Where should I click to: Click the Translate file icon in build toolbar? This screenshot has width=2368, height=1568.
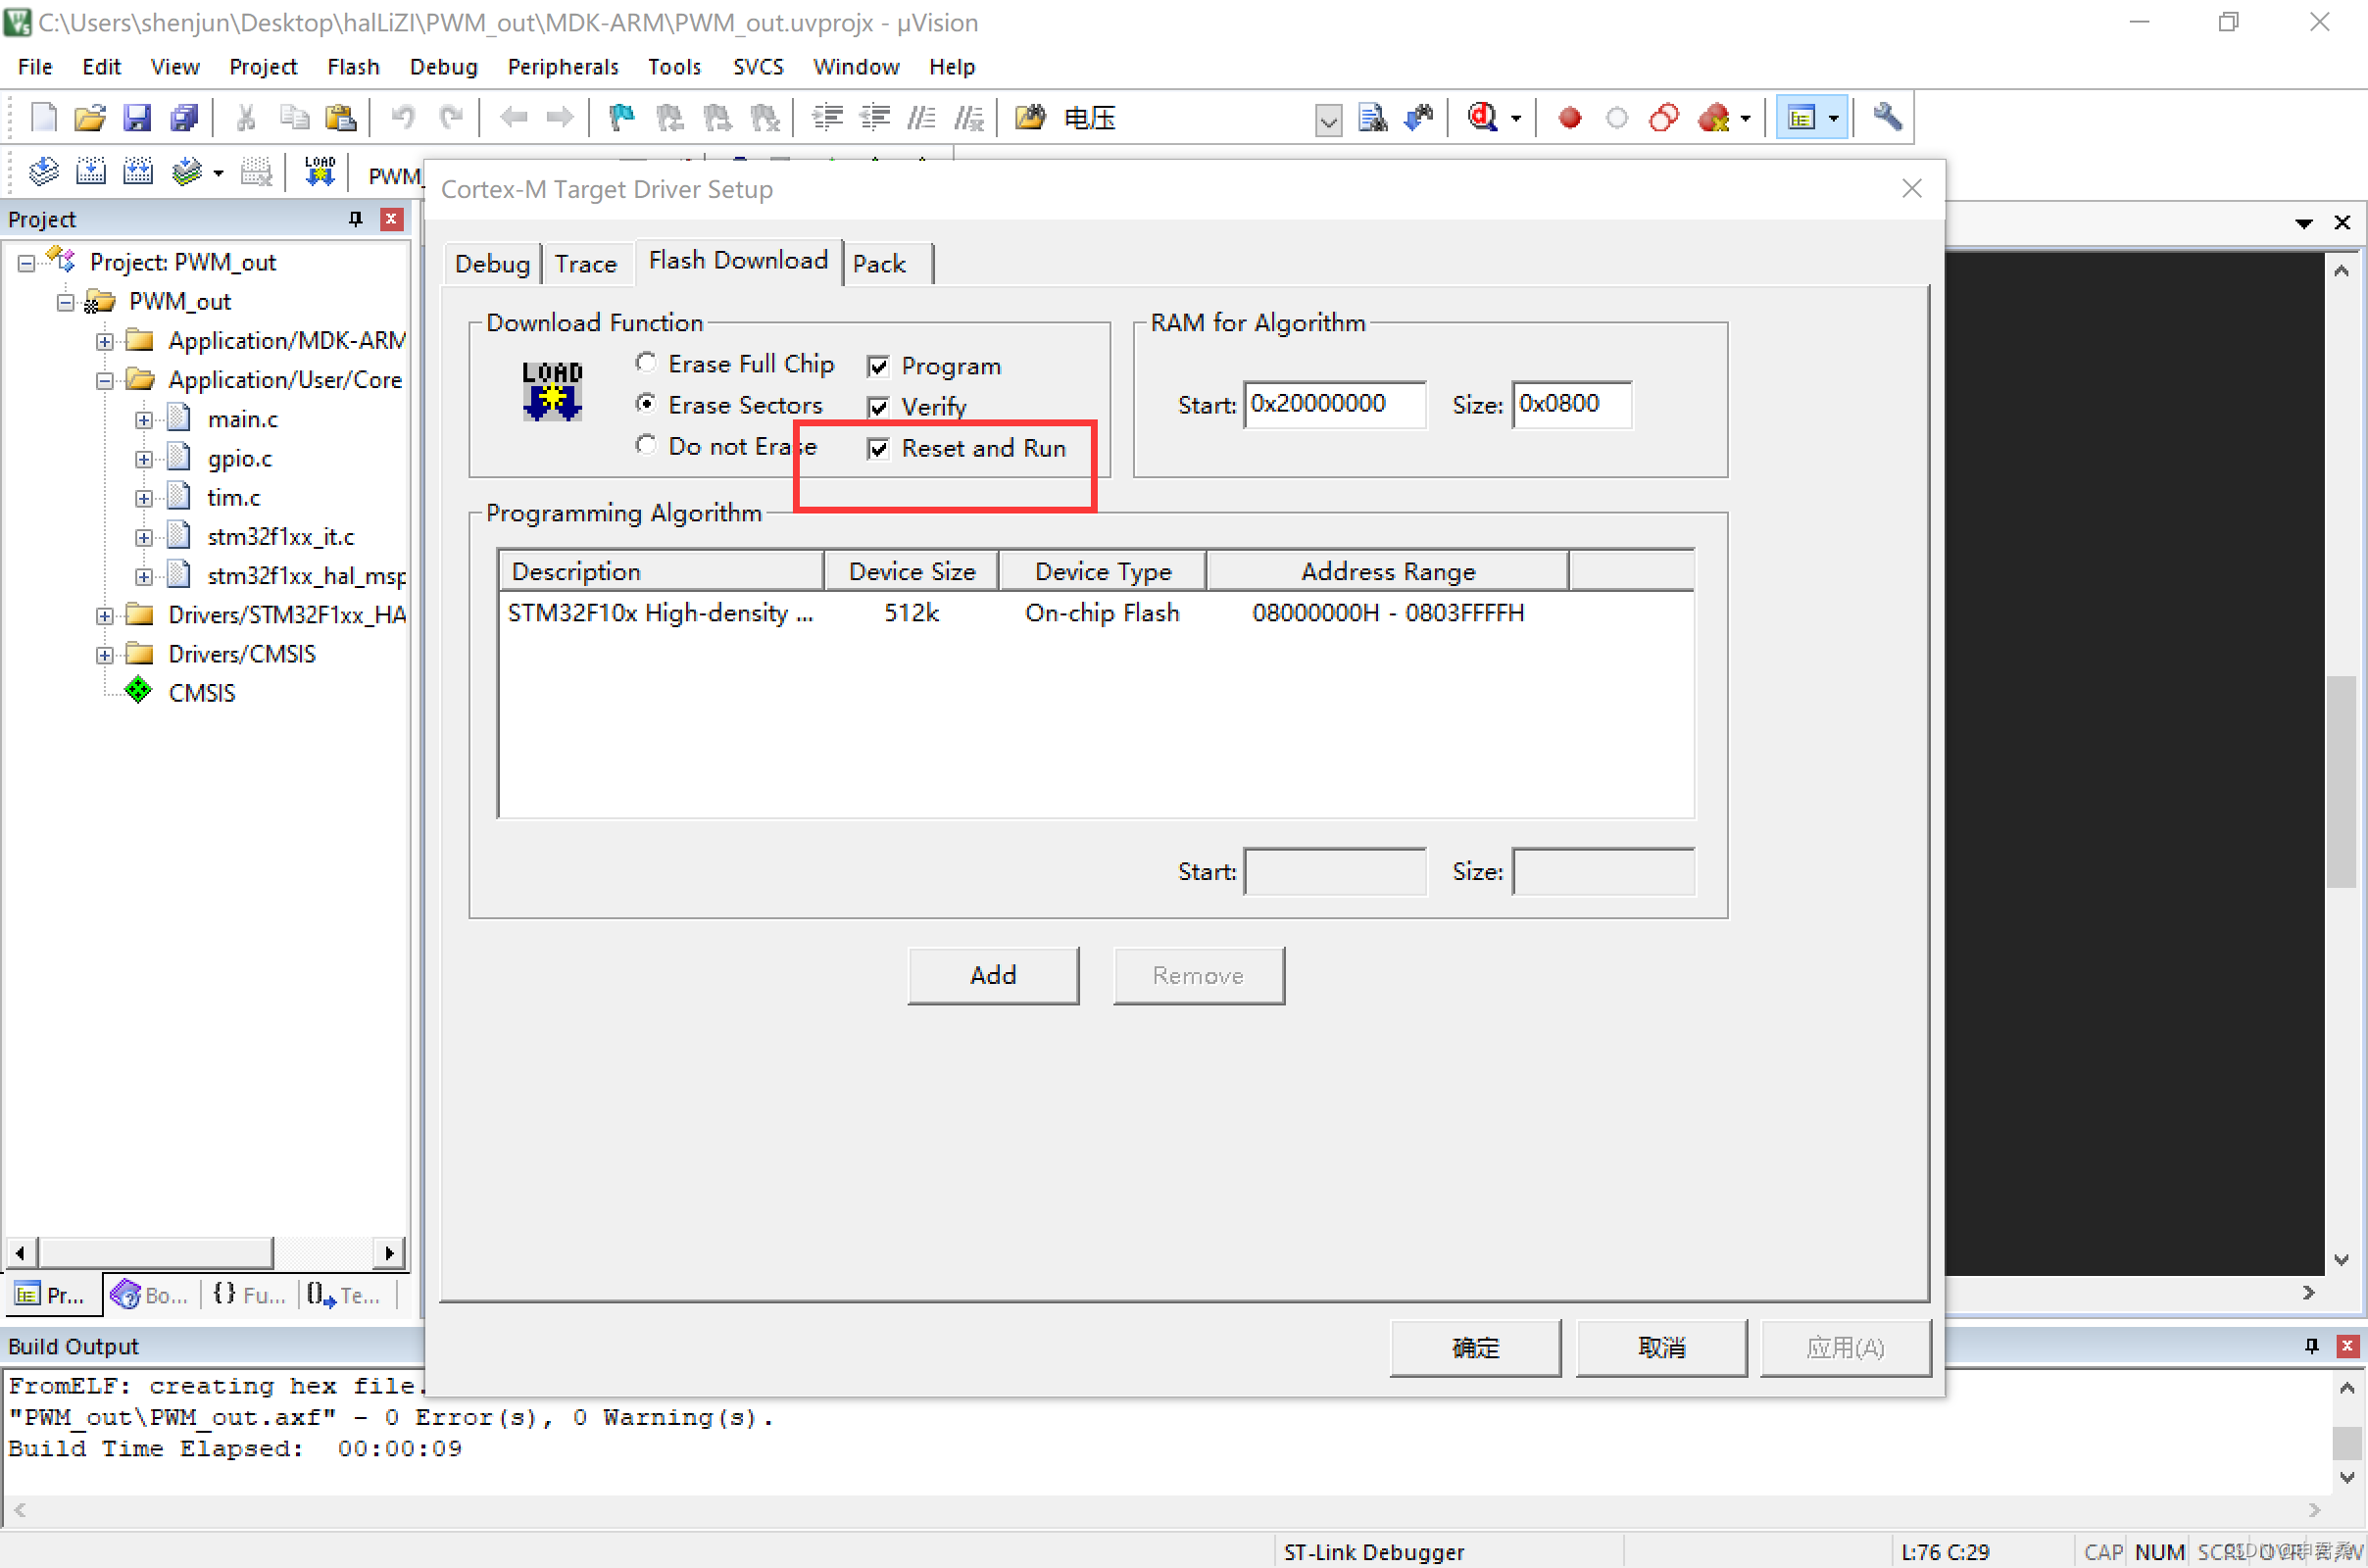click(x=43, y=173)
